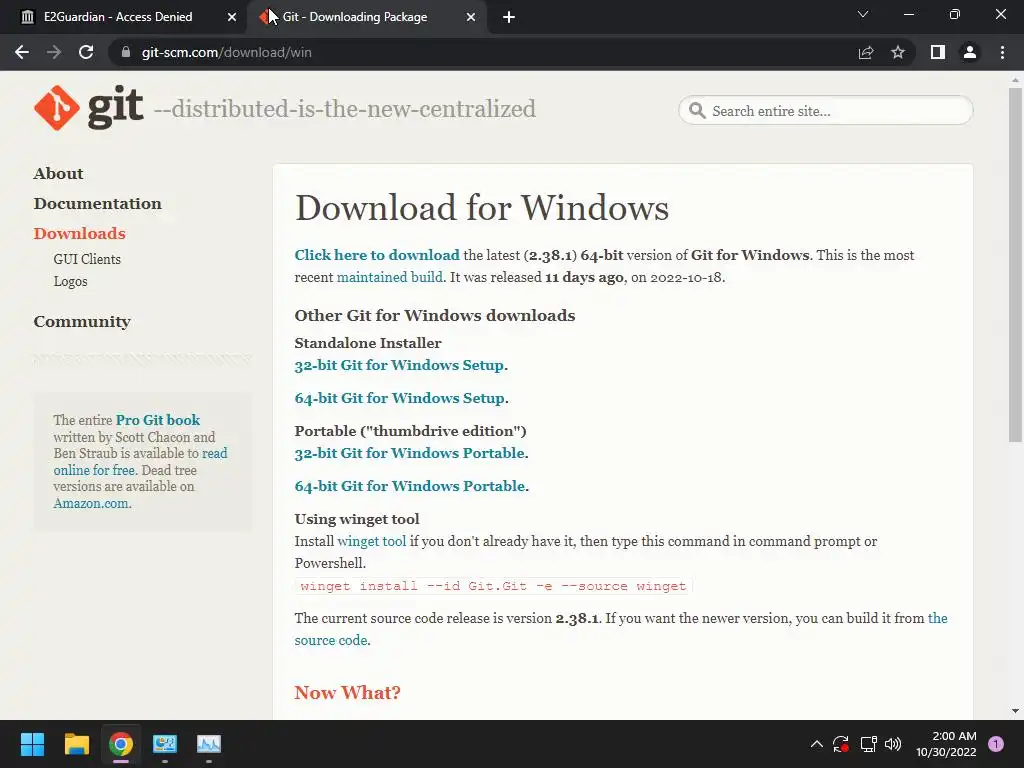1024x768 pixels.
Task: Click the 'Using winget tool' subheading
Action: coord(357,519)
